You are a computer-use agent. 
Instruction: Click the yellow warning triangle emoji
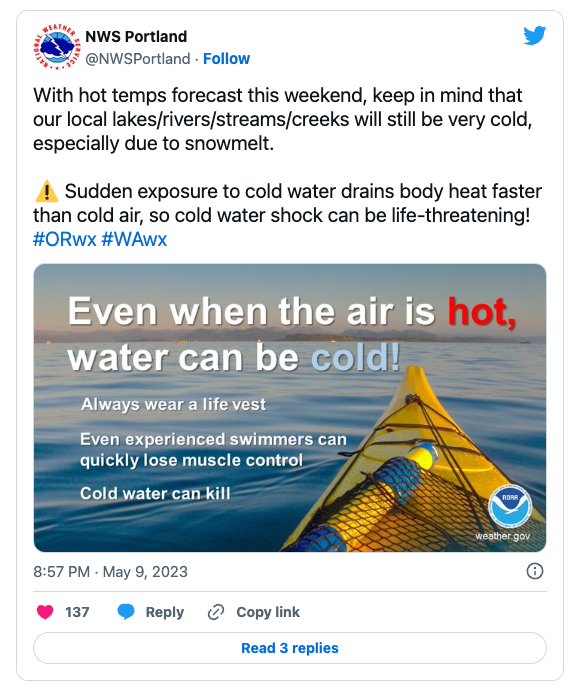pos(46,192)
